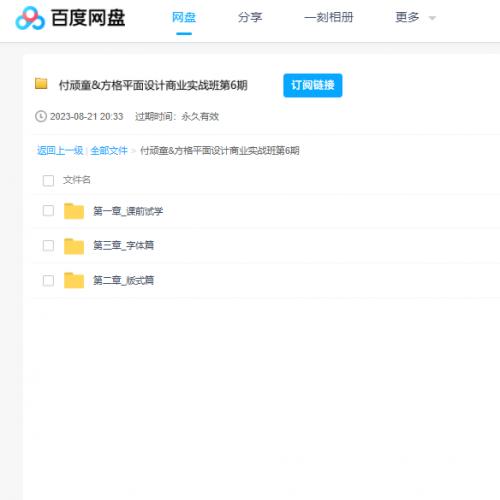Check the box for 第三章_字体篇

pyautogui.click(x=48, y=246)
